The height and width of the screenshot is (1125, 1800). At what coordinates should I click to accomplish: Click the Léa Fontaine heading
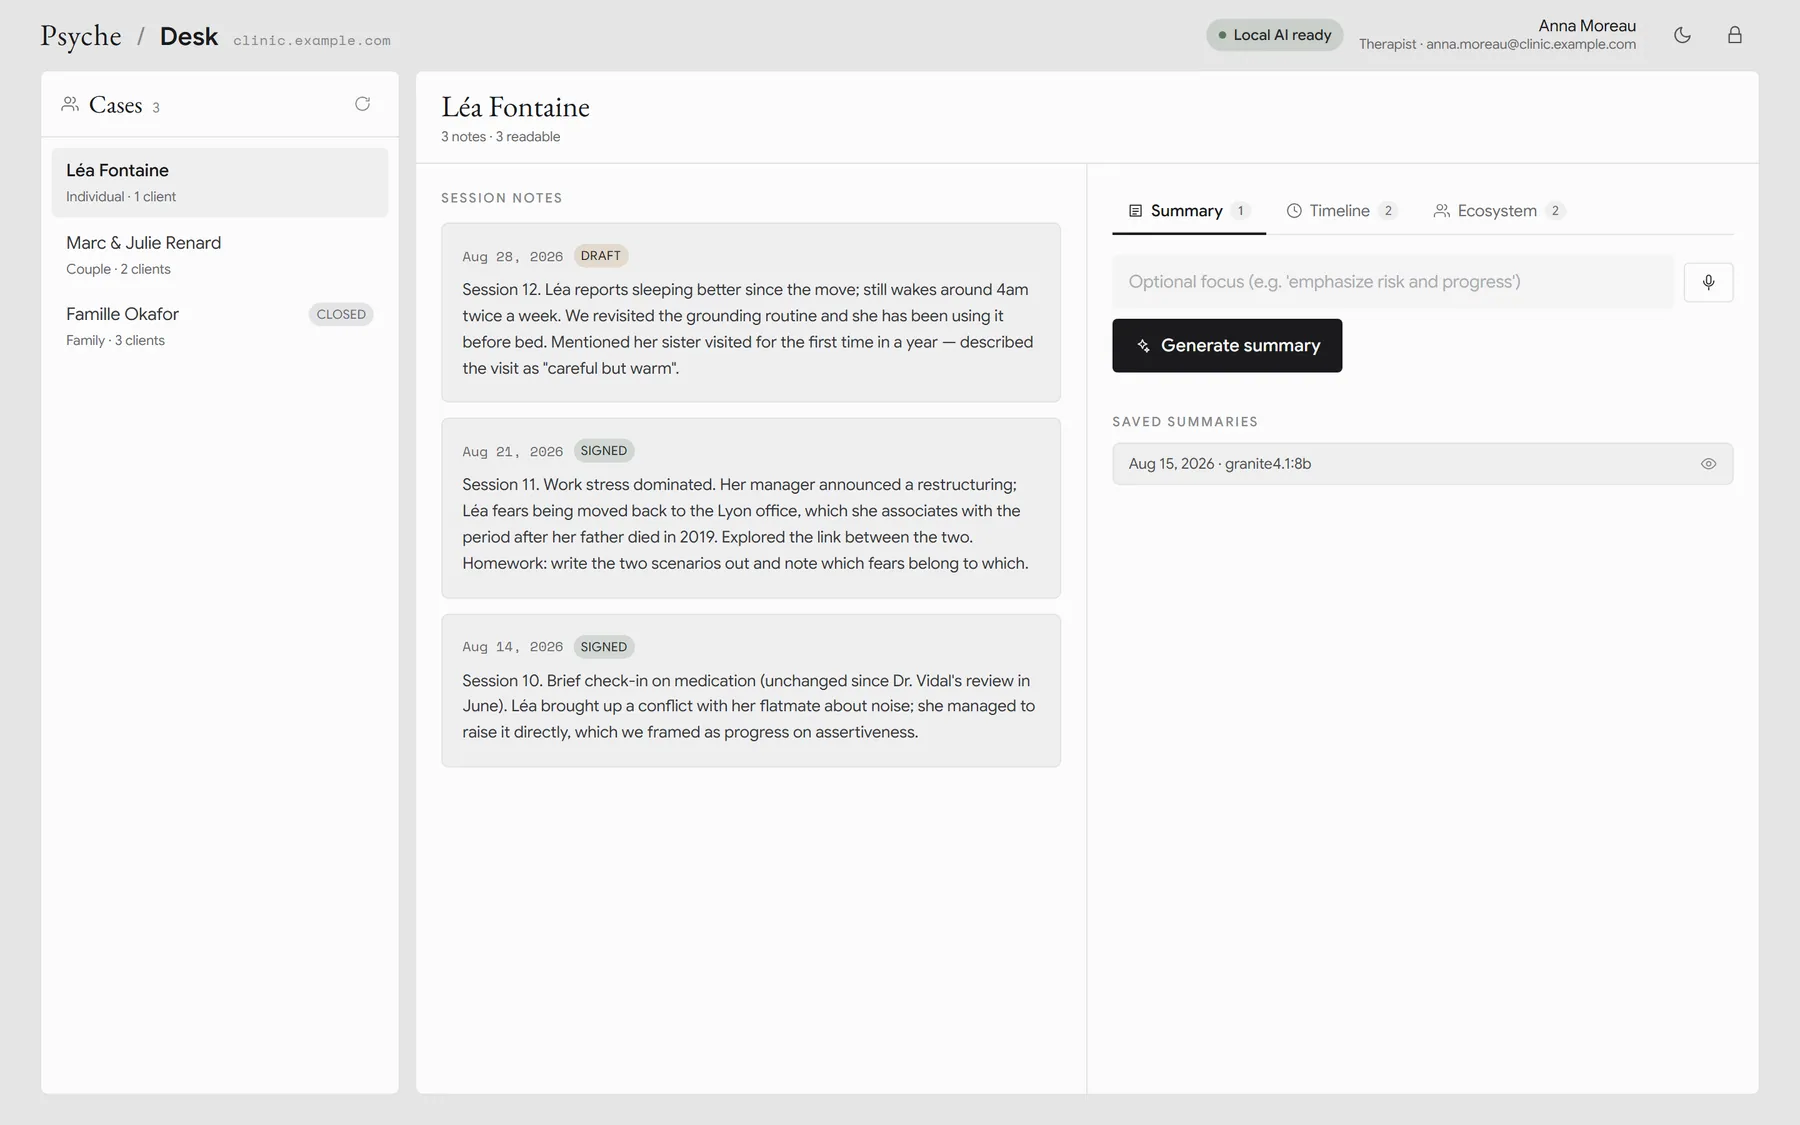tap(516, 107)
